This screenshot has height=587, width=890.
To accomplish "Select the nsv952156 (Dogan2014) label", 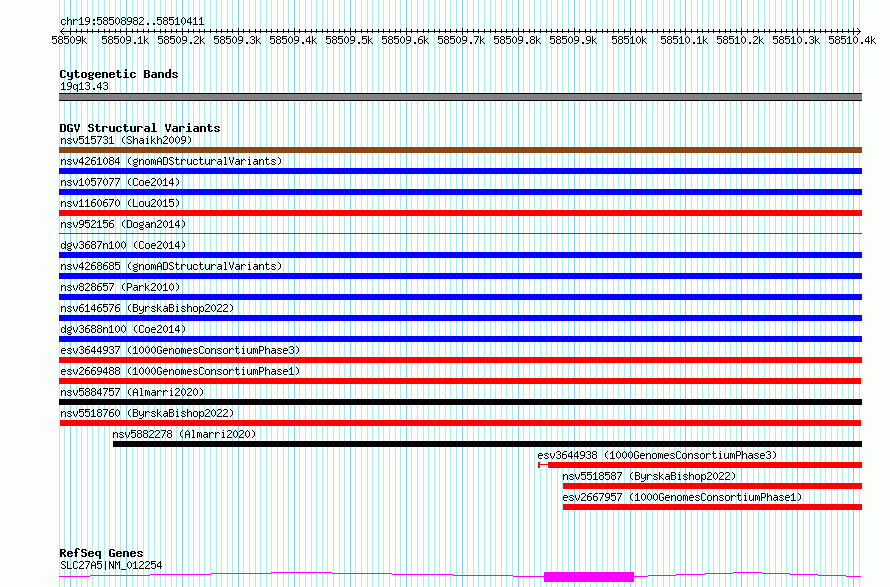I will coord(123,224).
